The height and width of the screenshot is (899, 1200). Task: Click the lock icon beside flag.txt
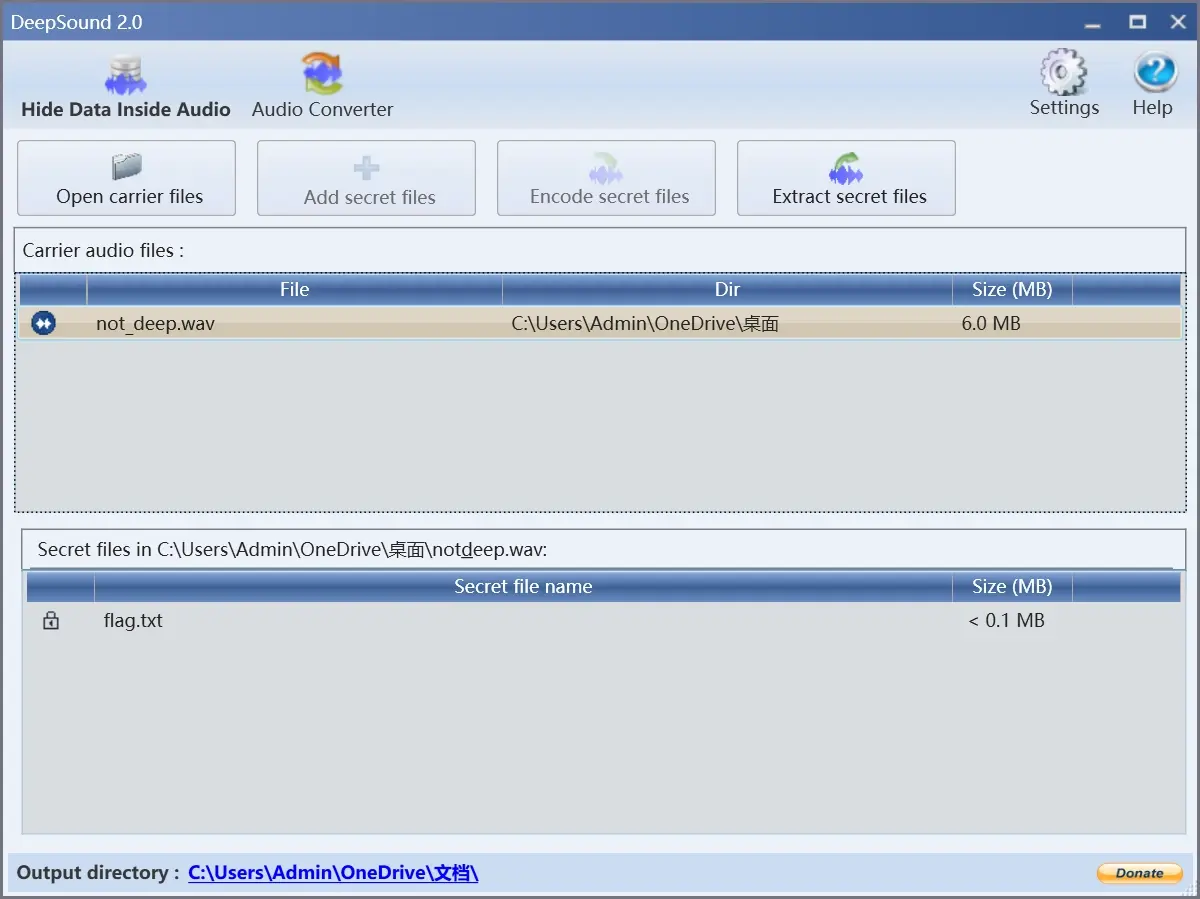click(x=51, y=621)
